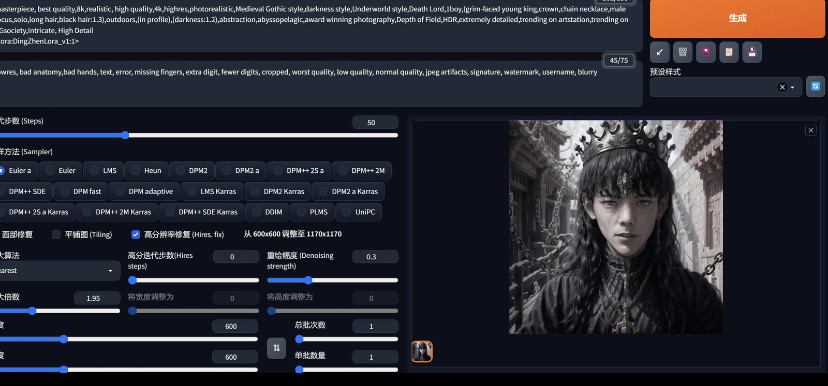Viewport: 828px width, 386px height.
Task: Click the upscale factor 1.95 field
Action: tap(97, 298)
